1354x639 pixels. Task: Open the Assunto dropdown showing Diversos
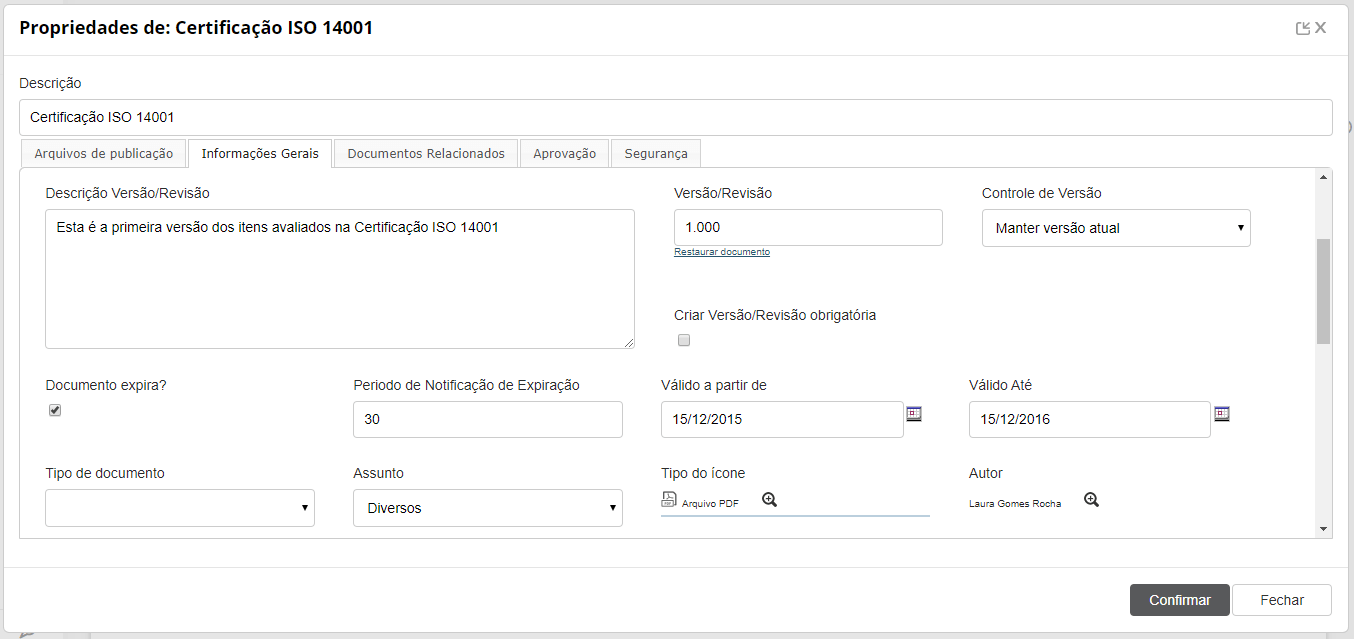(488, 508)
